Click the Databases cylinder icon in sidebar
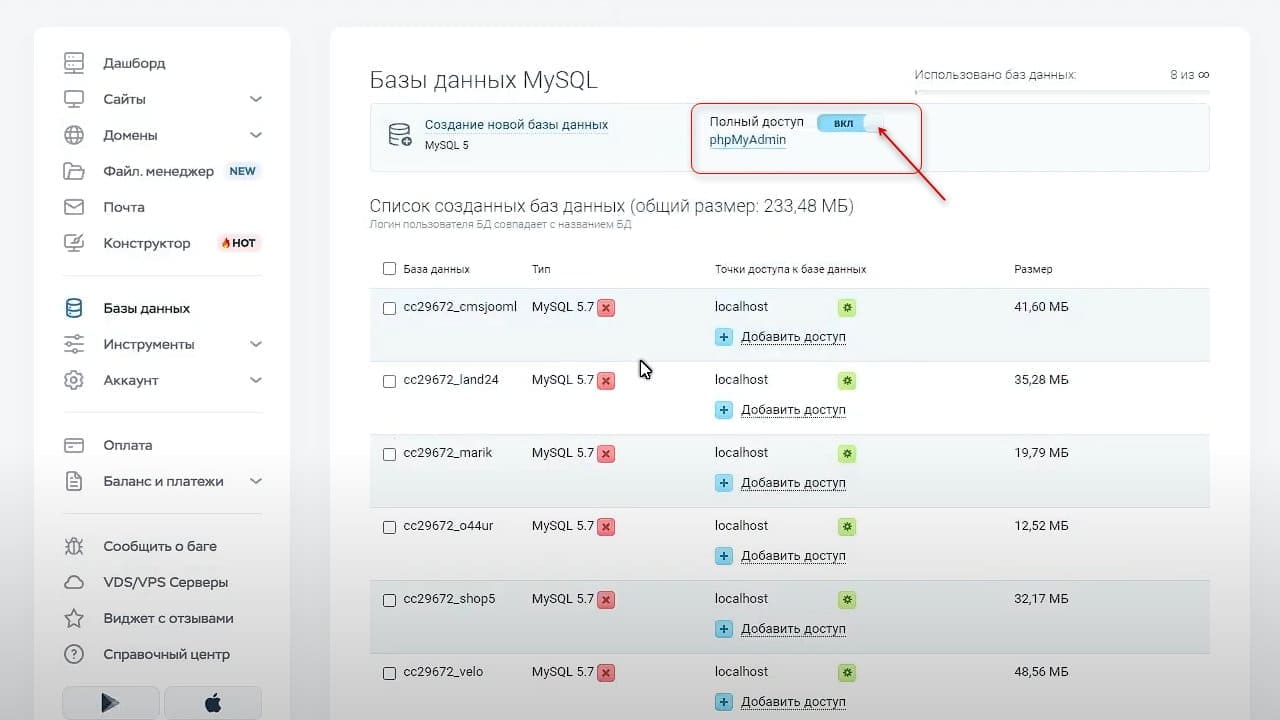Image resolution: width=1280 pixels, height=720 pixels. [74, 308]
